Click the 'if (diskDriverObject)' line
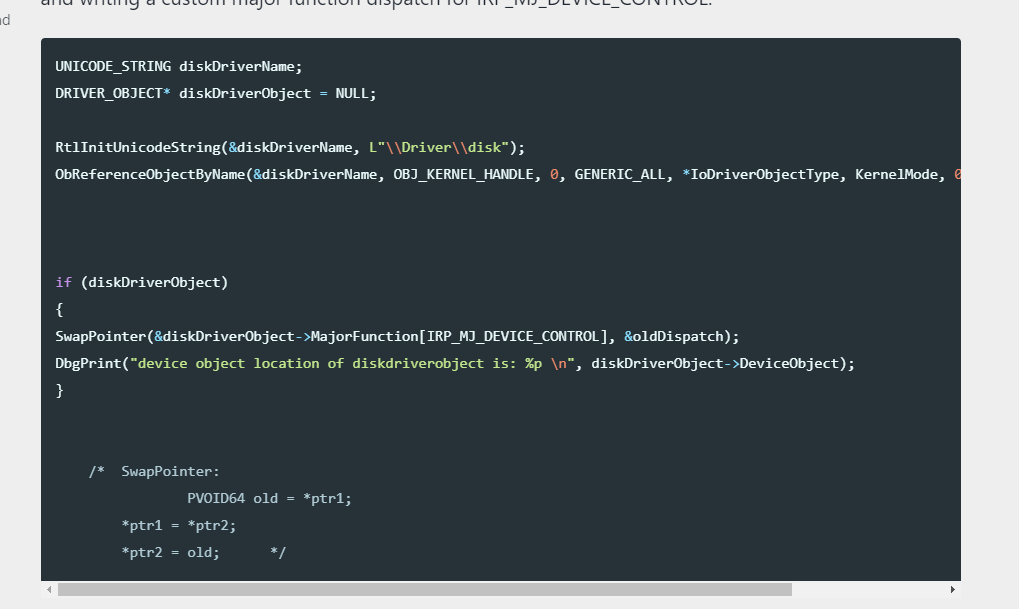This screenshot has height=609, width=1019. pos(142,283)
